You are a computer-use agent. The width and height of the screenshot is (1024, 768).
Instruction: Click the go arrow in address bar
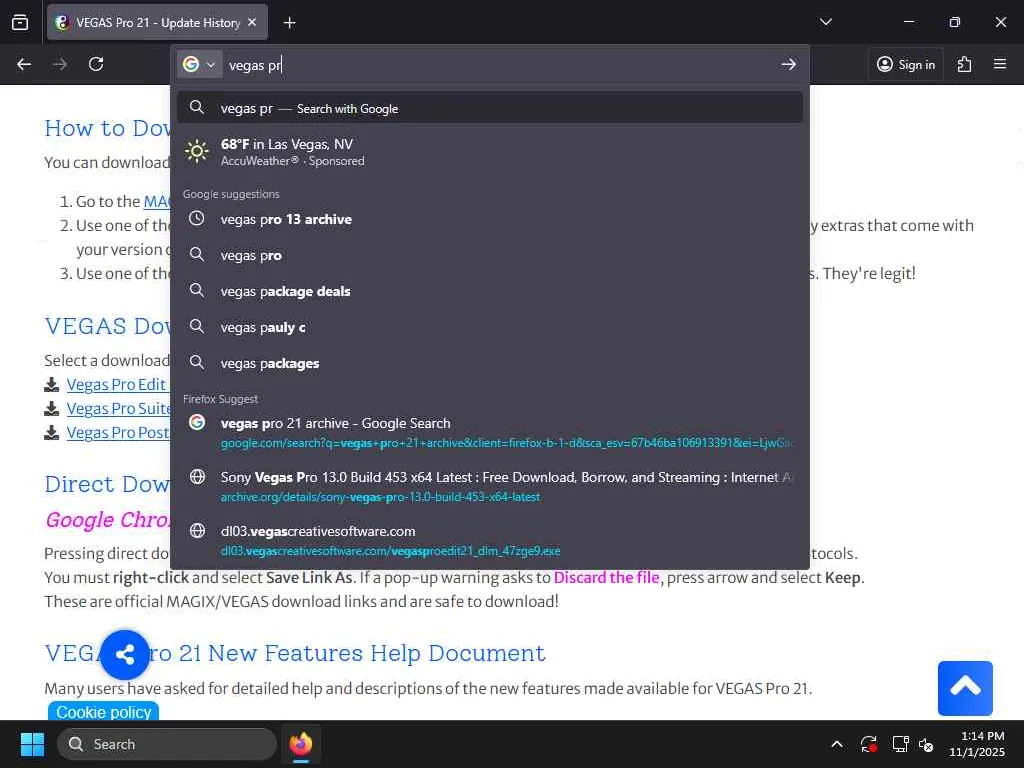click(788, 64)
